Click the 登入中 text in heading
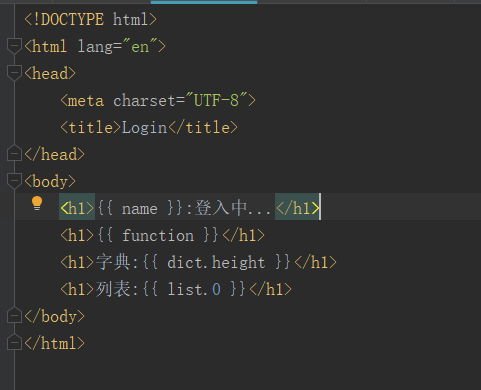The image size is (481, 390). tap(221, 208)
